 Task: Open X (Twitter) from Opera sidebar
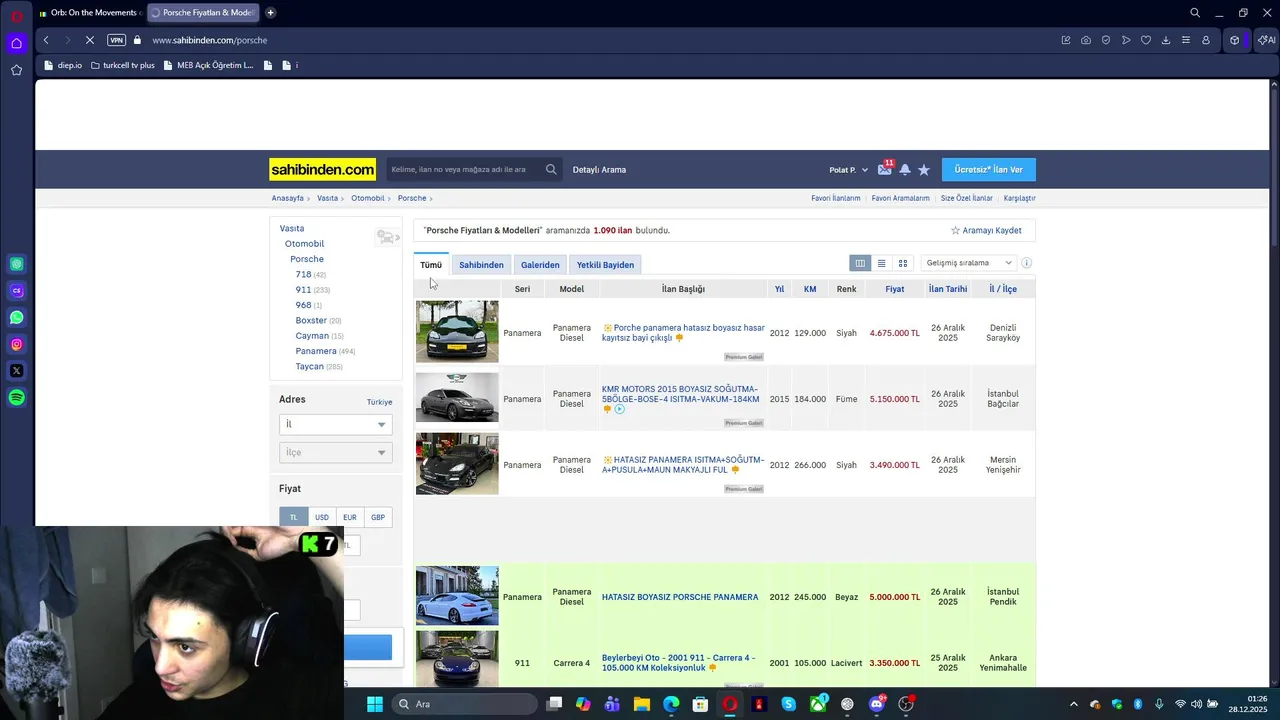click(17, 371)
